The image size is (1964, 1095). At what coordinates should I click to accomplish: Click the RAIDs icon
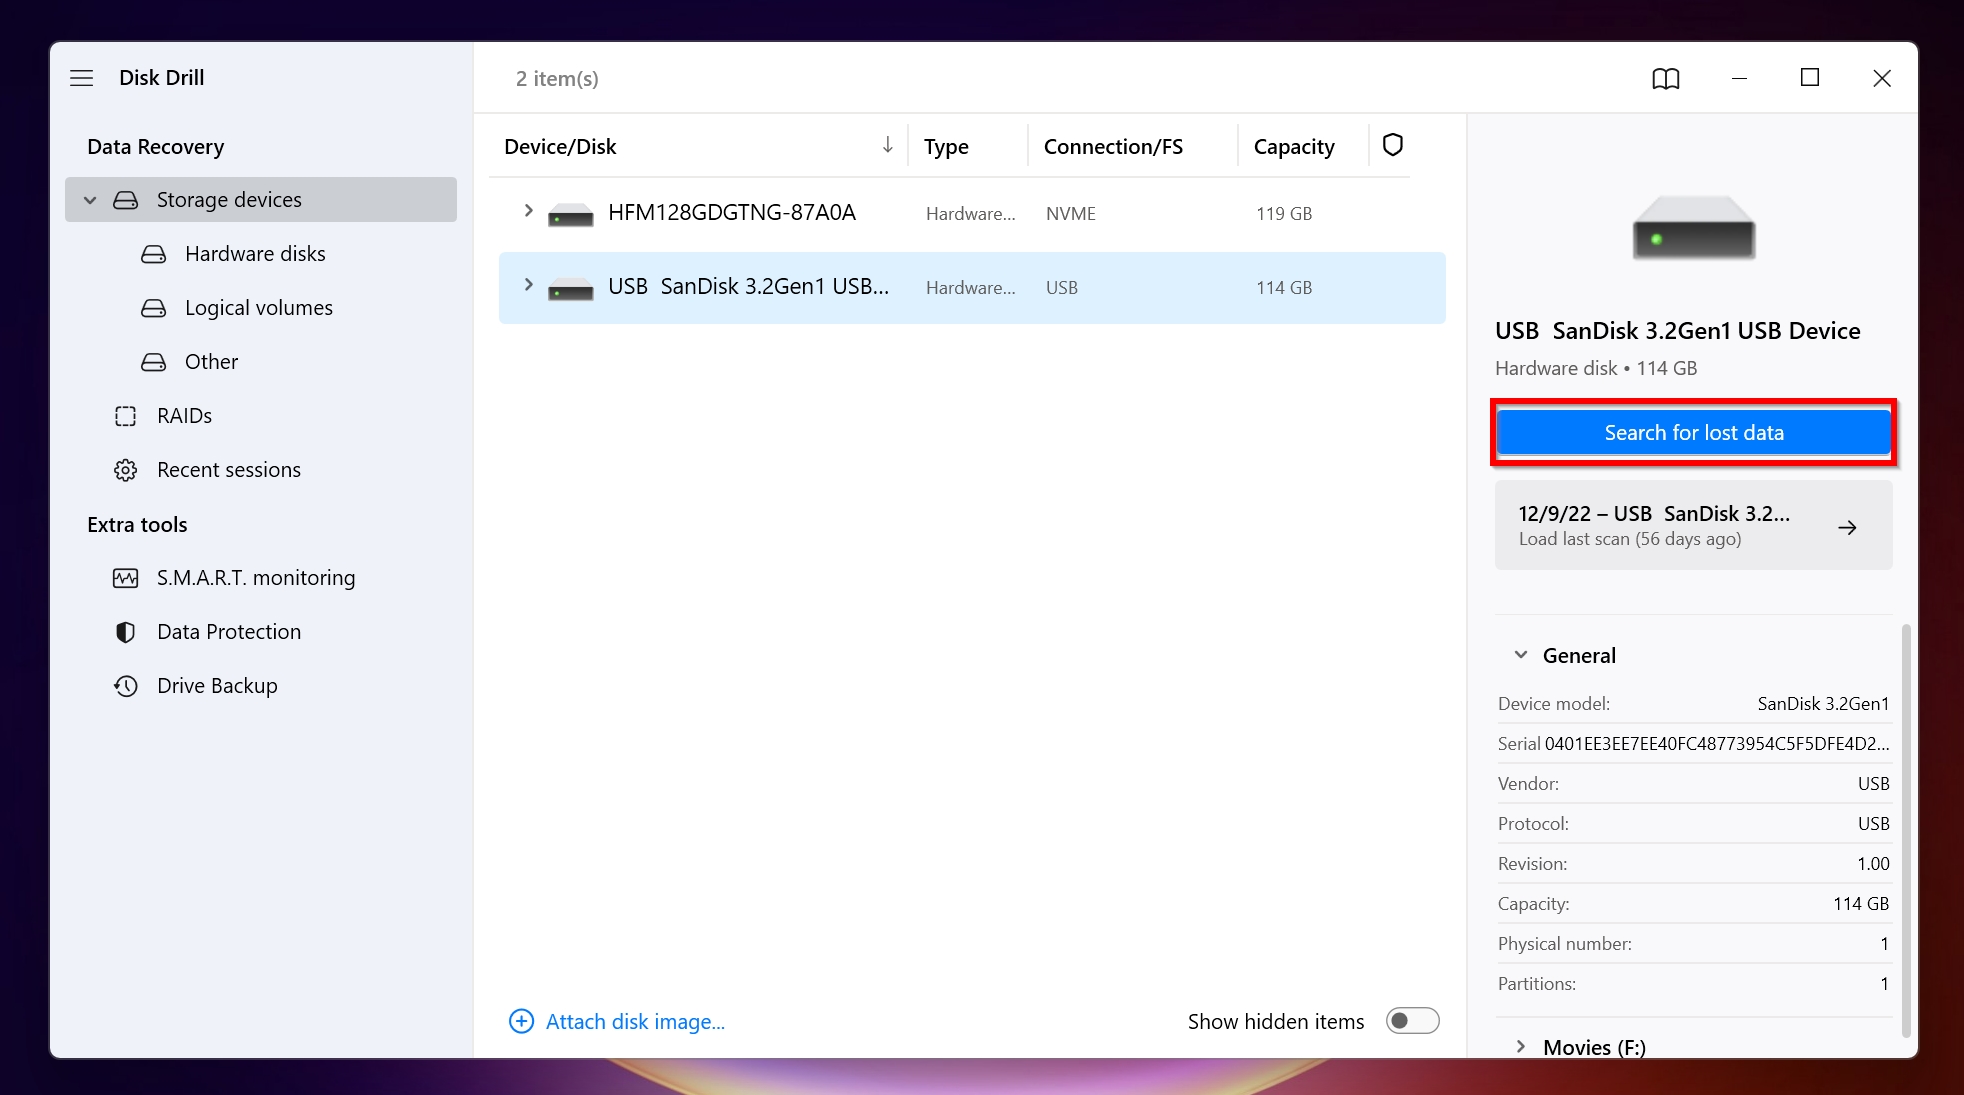pyautogui.click(x=127, y=415)
